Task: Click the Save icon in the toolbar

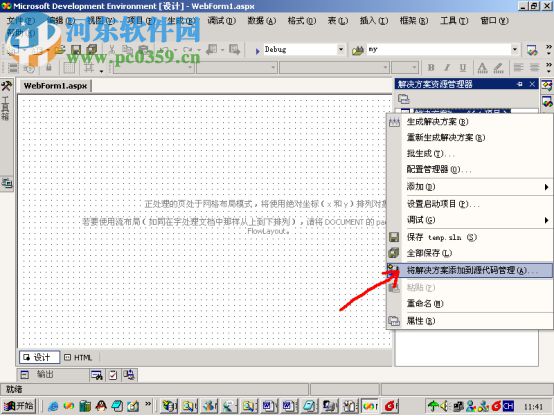Action: click(76, 49)
